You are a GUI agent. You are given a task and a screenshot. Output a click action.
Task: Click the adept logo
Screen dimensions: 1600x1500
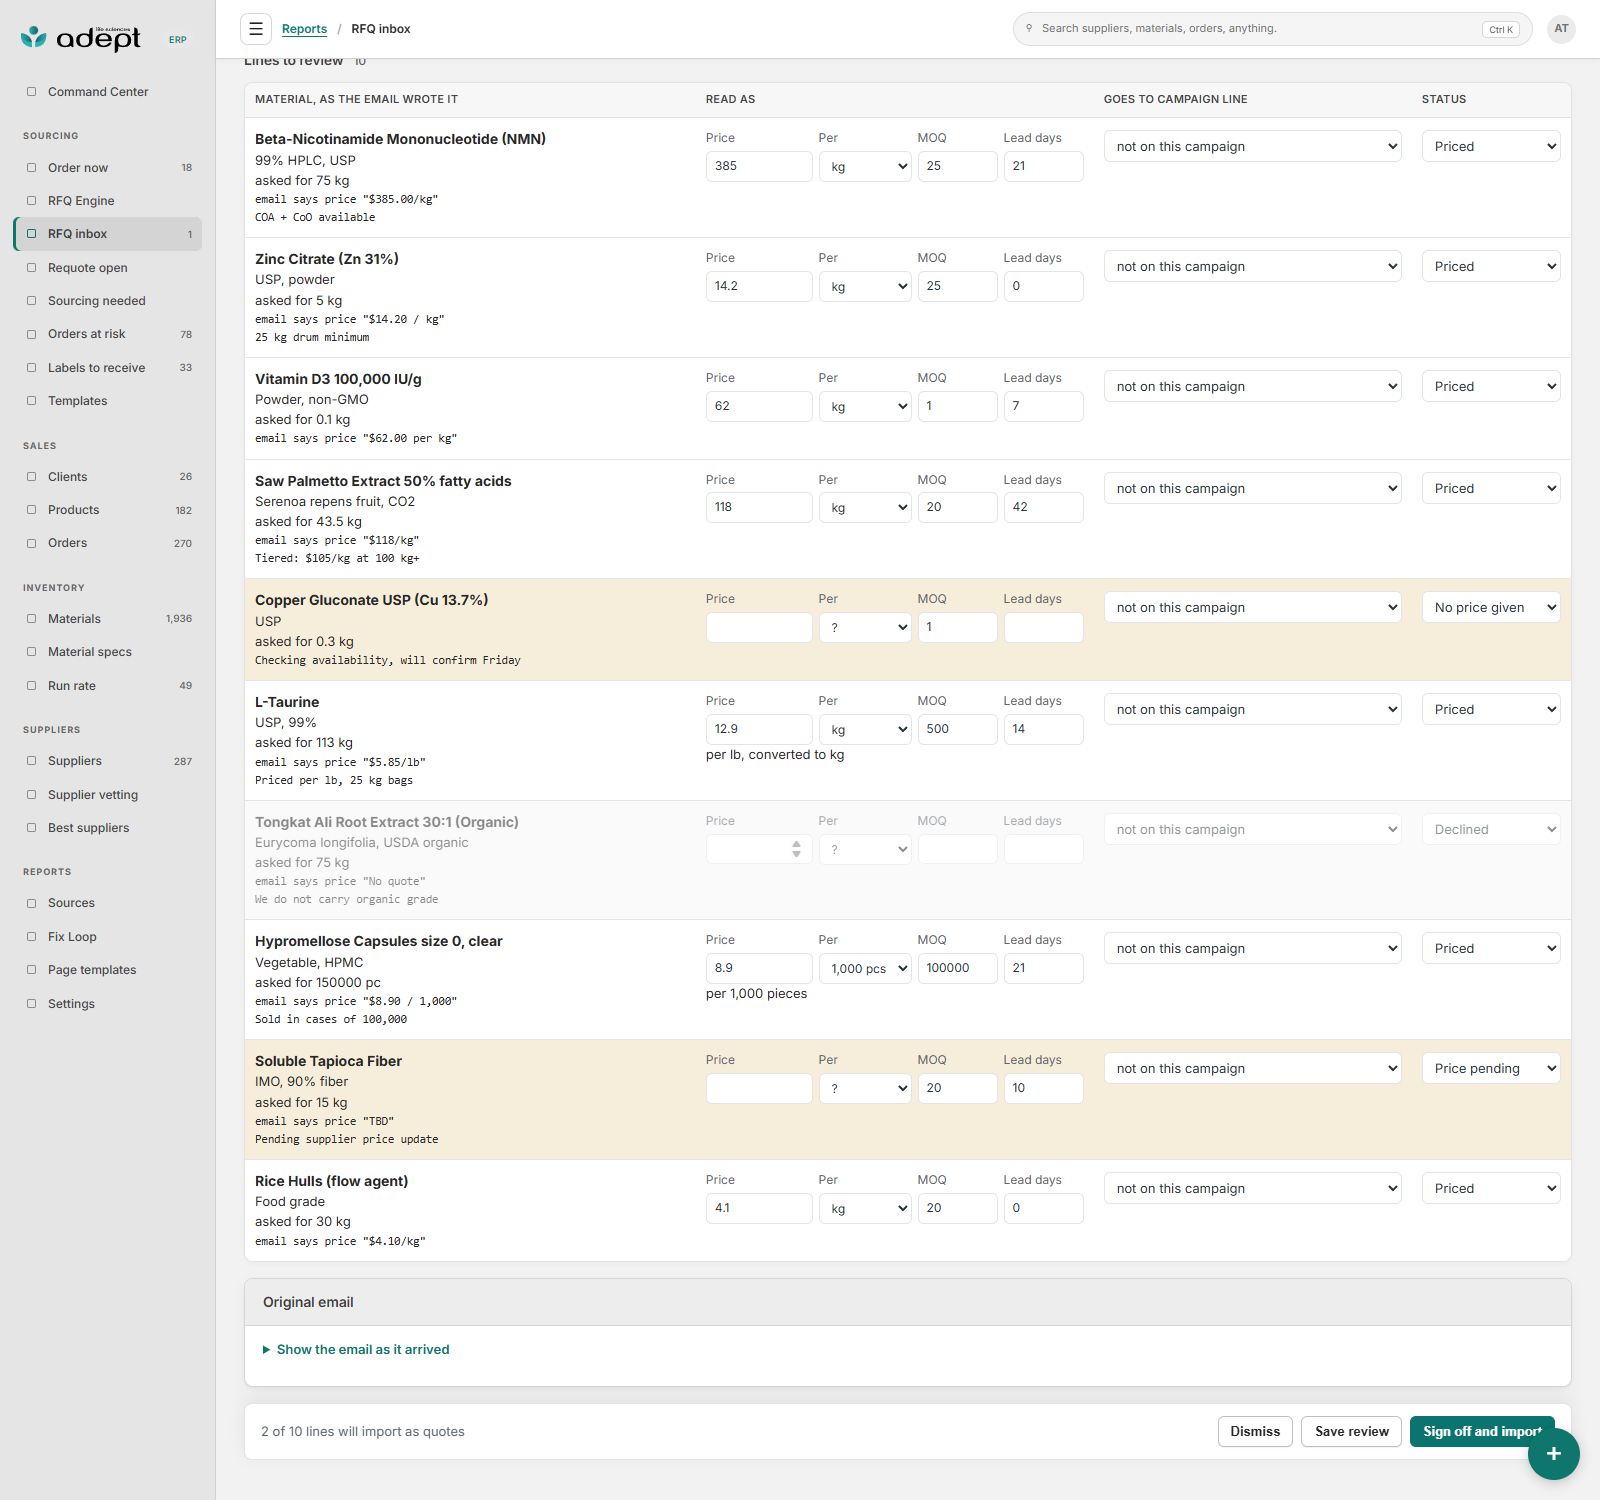(x=80, y=38)
